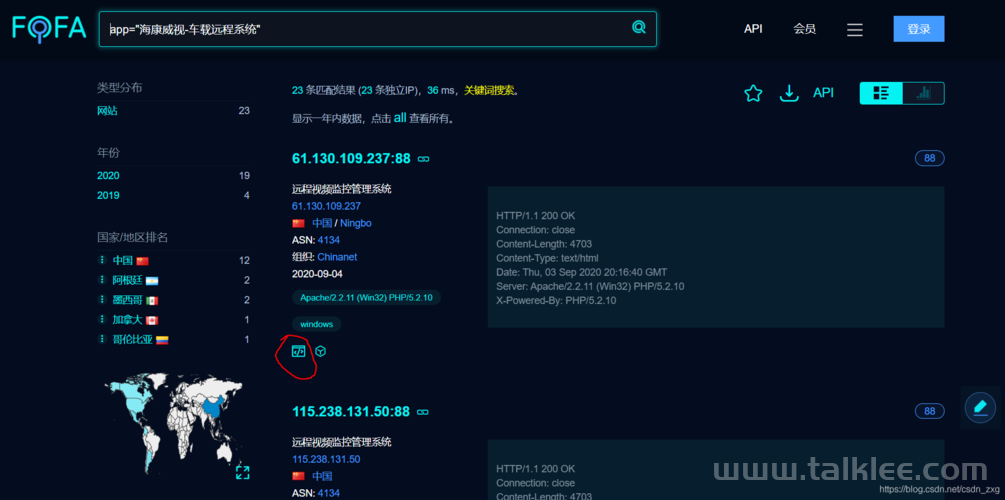1005x500 pixels.
Task: Open the 会员 membership menu
Action: click(x=804, y=29)
